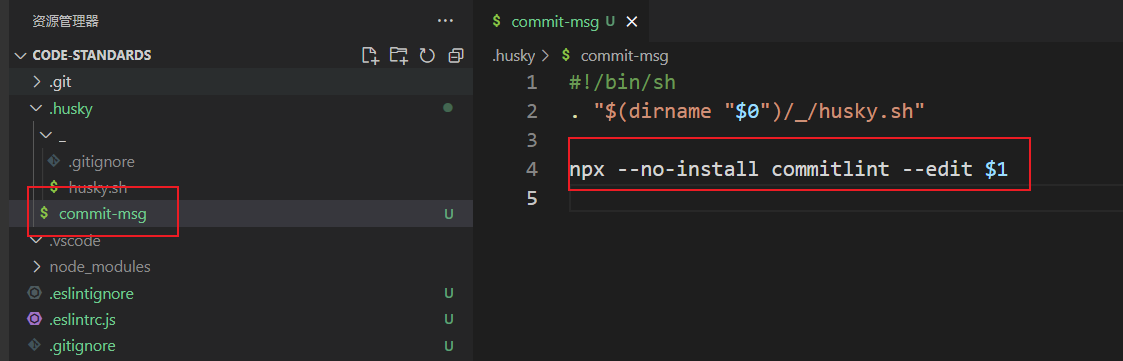Image resolution: width=1123 pixels, height=361 pixels.
Task: Expand the node_modules folder
Action: (241, 267)
